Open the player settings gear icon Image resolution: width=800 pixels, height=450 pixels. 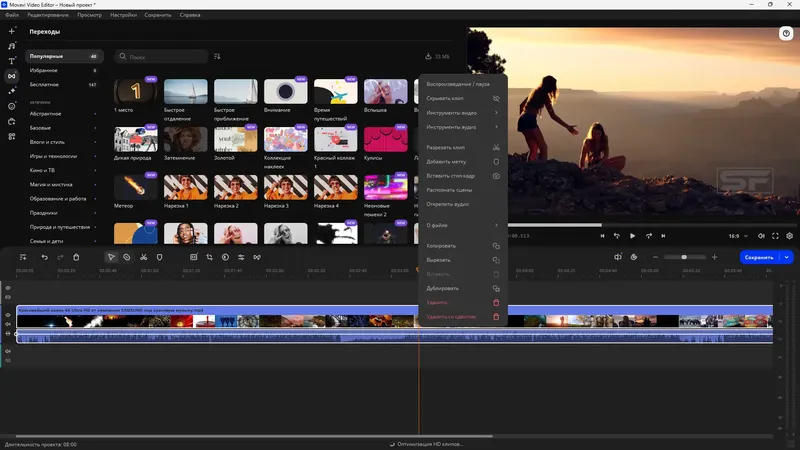(789, 236)
